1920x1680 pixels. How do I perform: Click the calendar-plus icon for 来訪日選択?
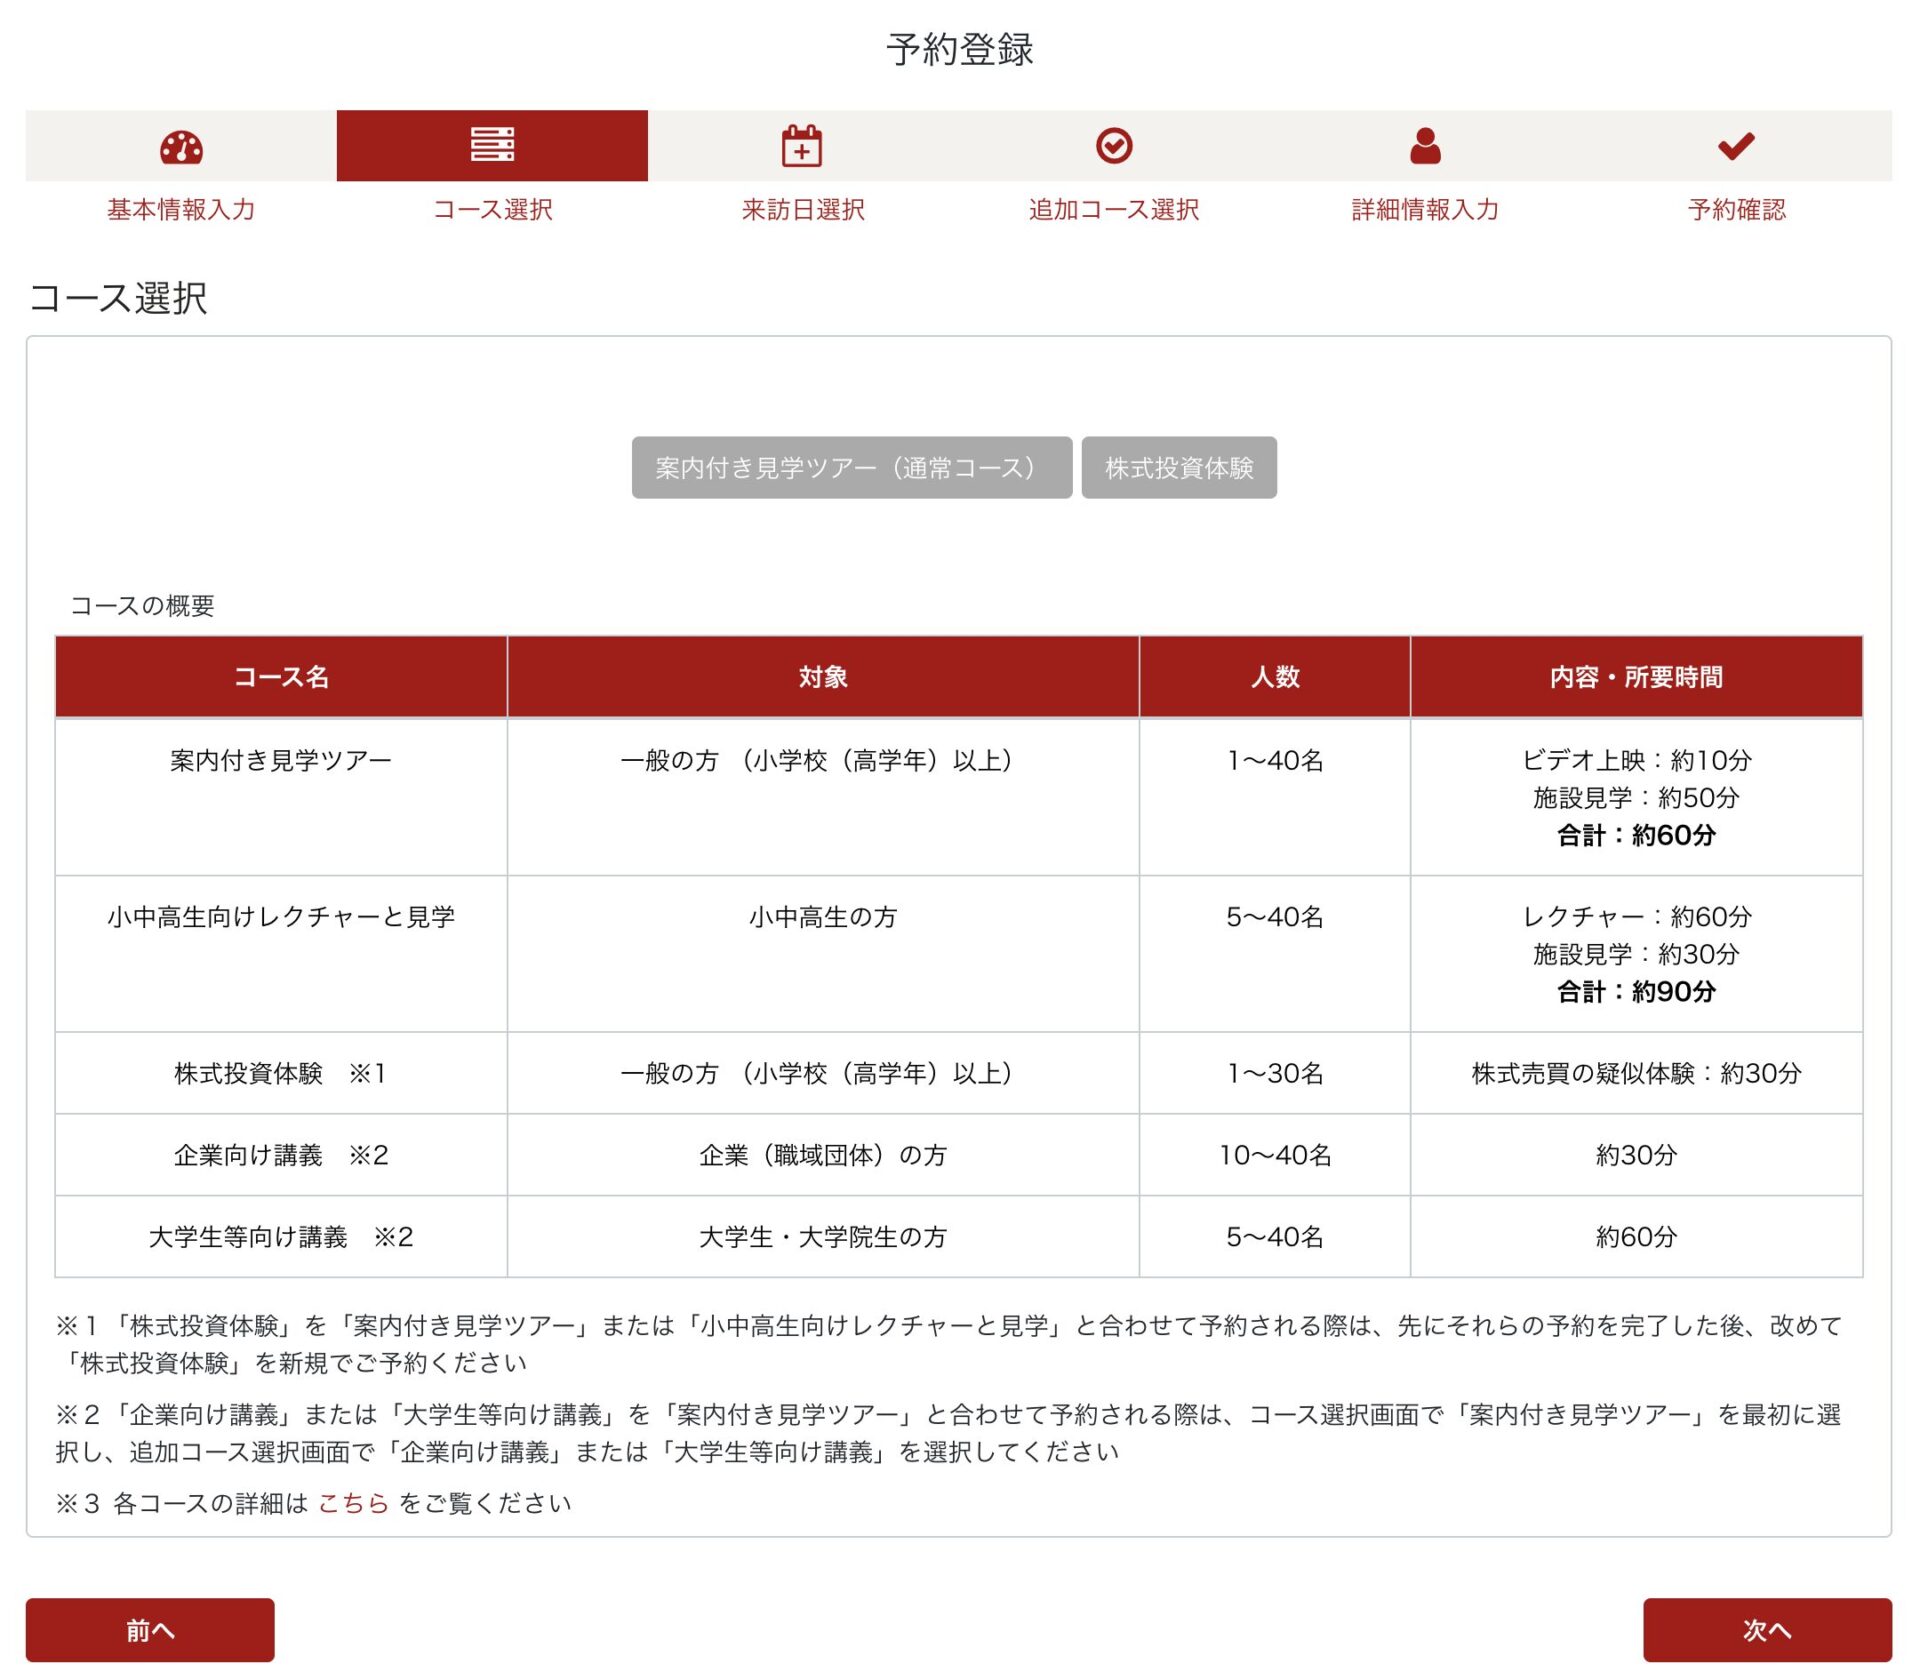pyautogui.click(x=802, y=146)
